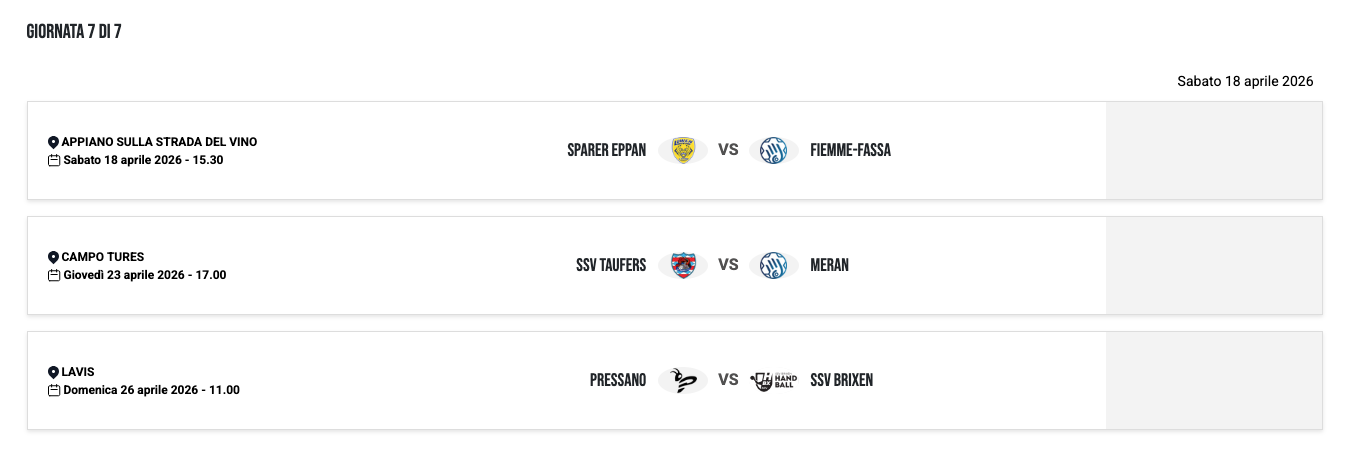Click the Pressano team logo
Viewport: 1354px width, 465px height.
(683, 380)
